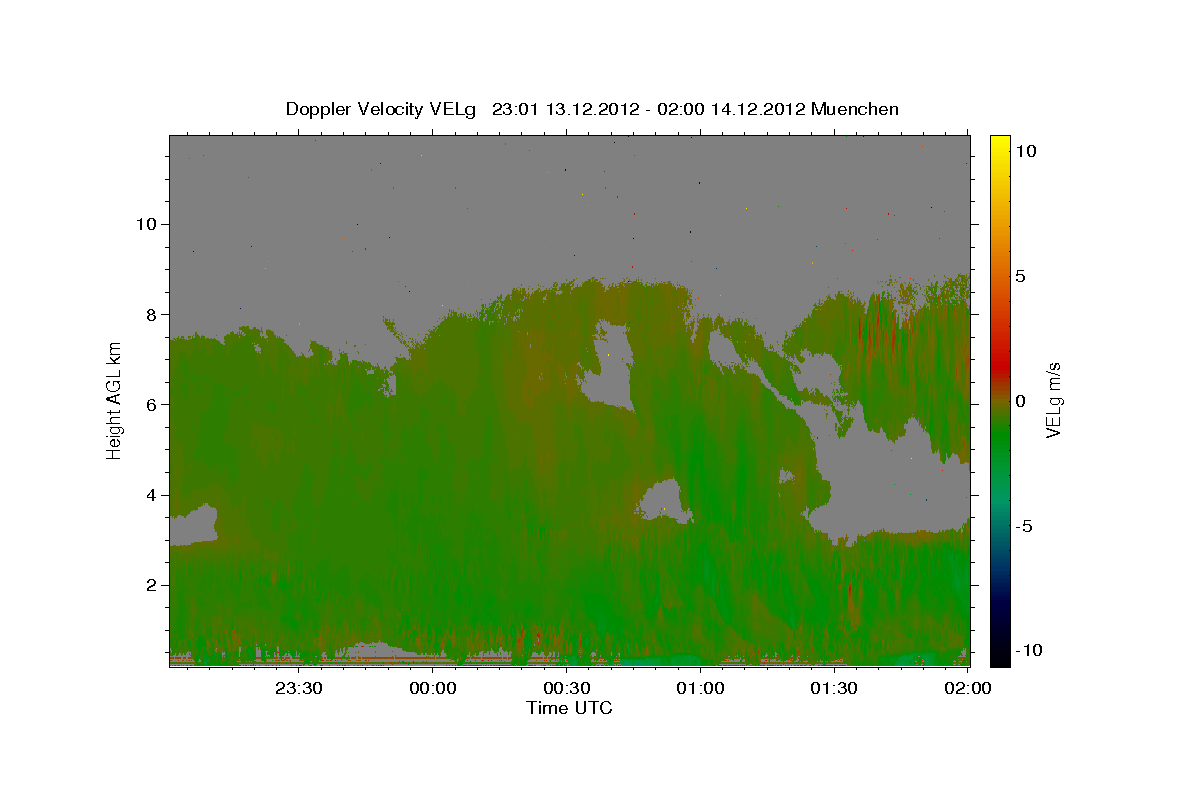Select the 'Height AGL km' axis label
This screenshot has height=800, width=1200.
[x=114, y=400]
